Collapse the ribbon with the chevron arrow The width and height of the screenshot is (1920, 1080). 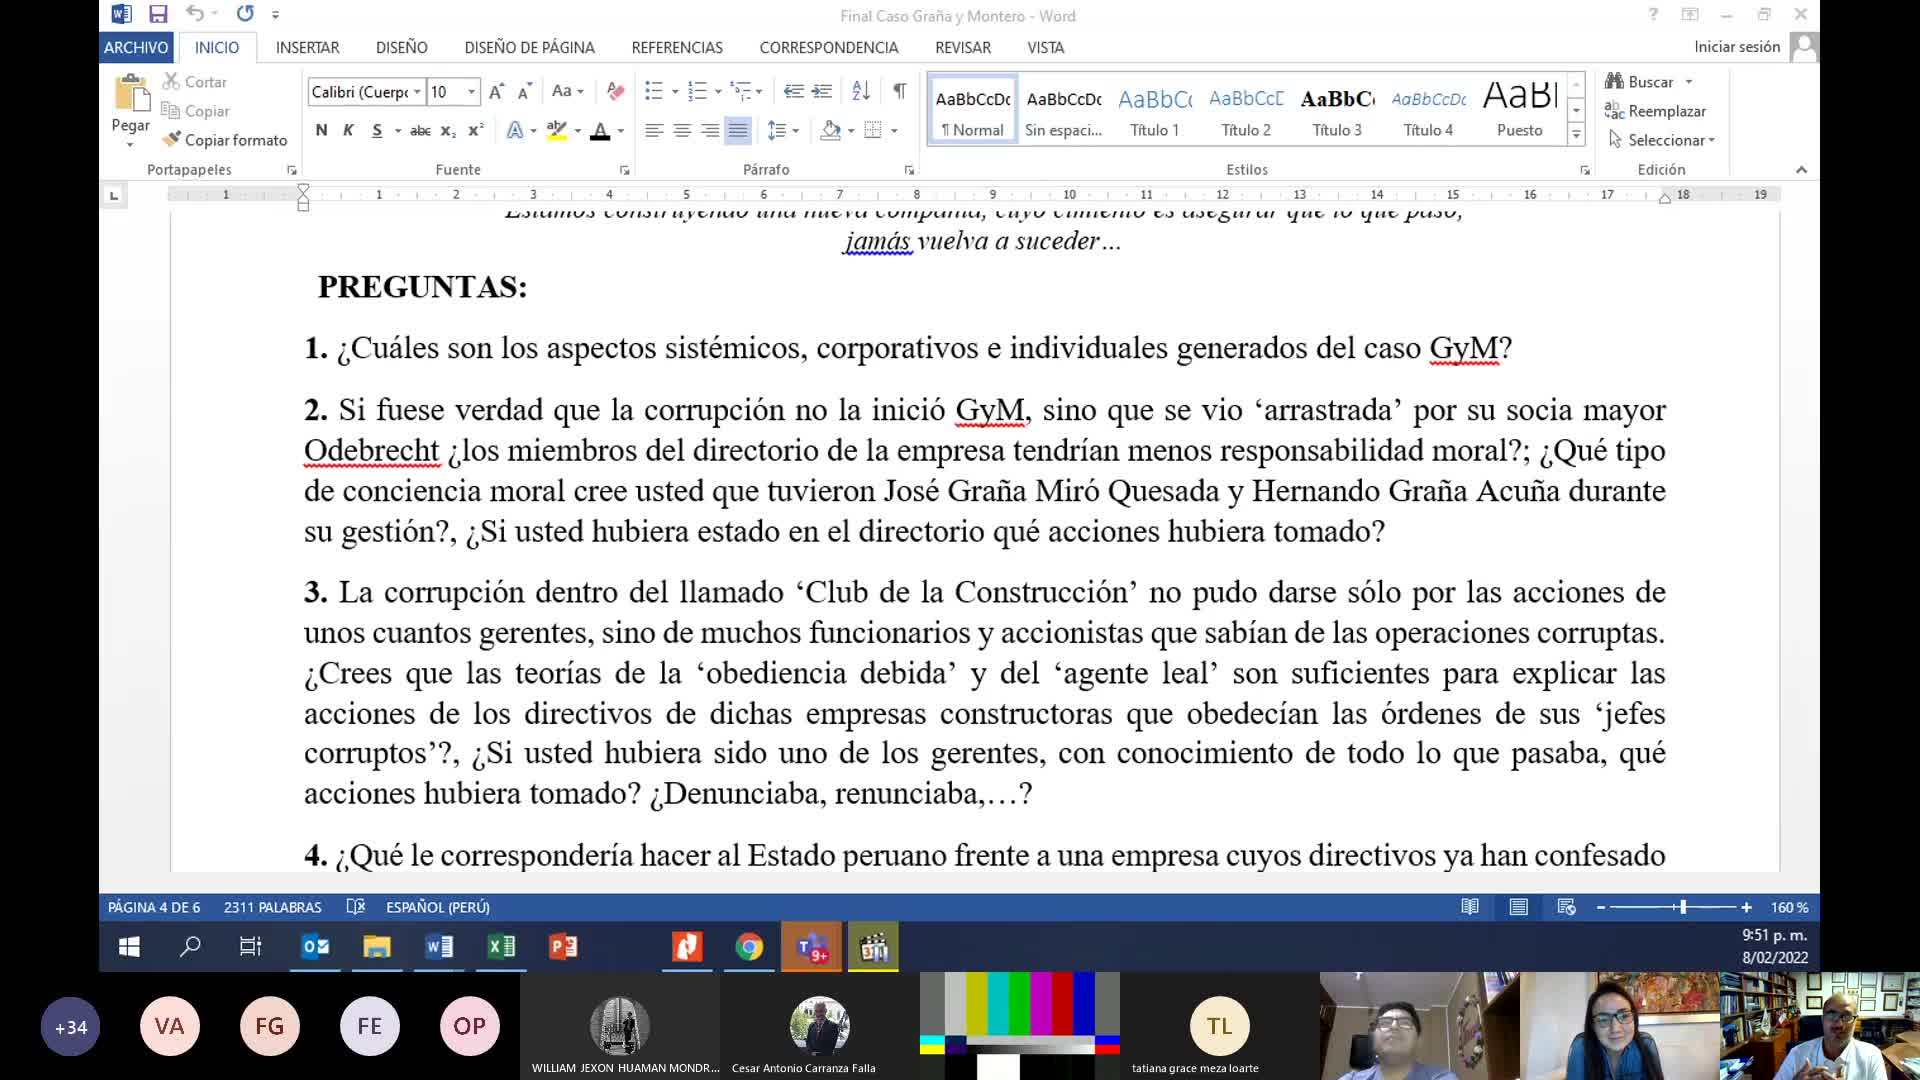point(1801,170)
